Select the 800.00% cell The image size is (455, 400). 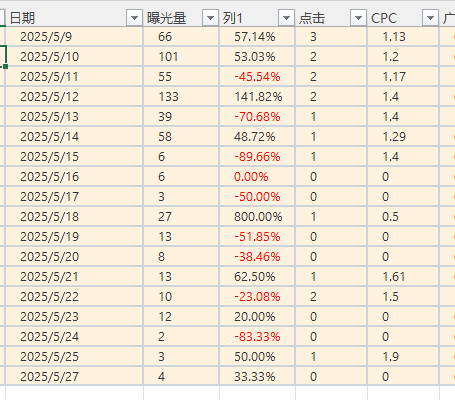click(x=257, y=217)
